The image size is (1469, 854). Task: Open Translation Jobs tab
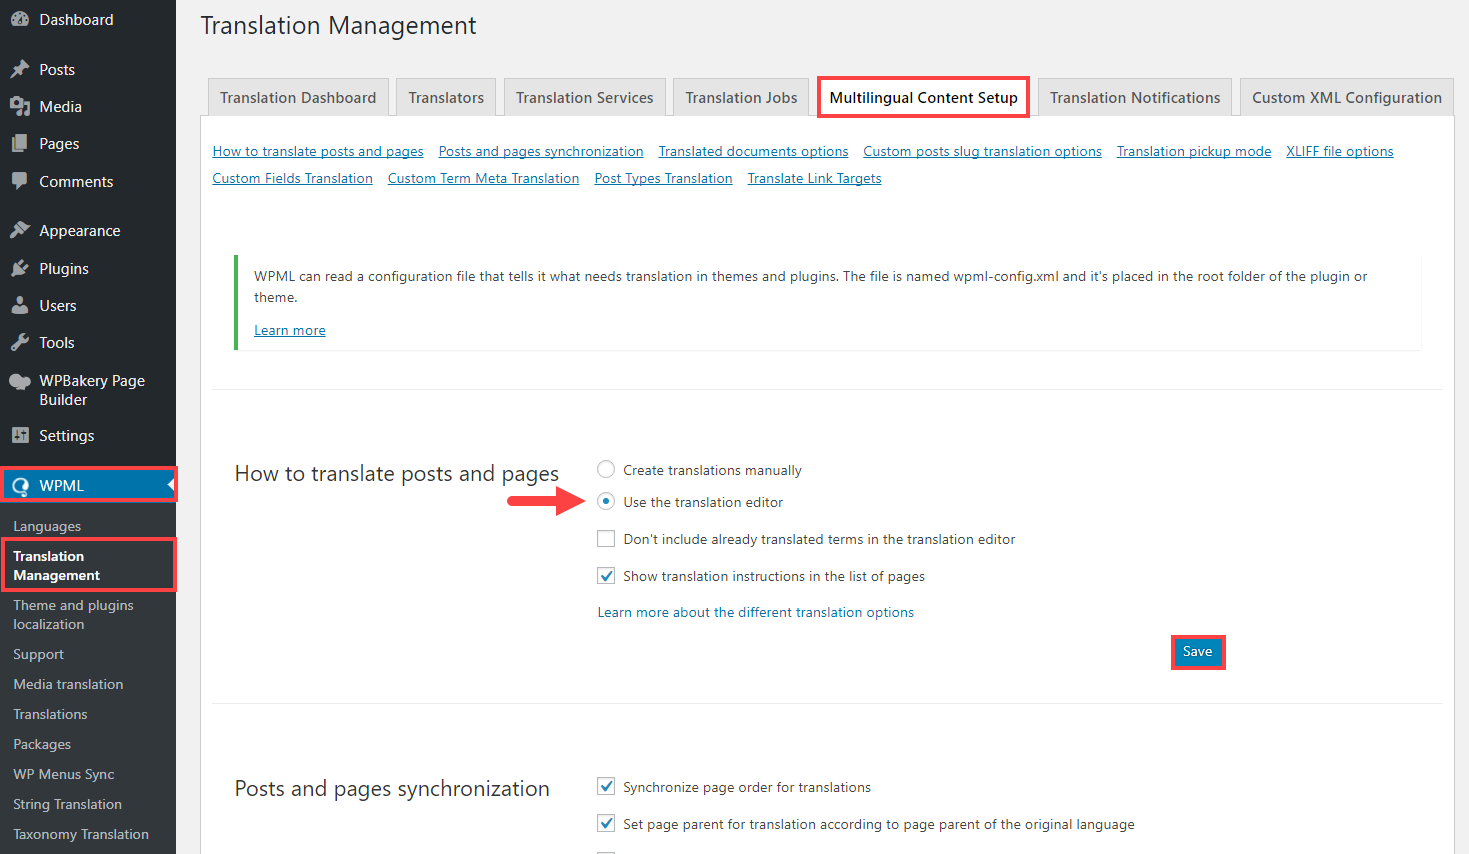click(x=741, y=97)
